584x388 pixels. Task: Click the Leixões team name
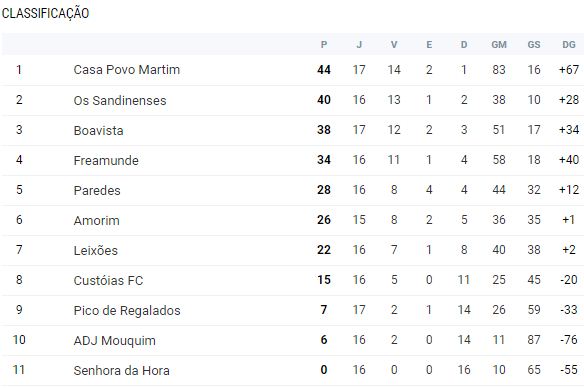(96, 250)
